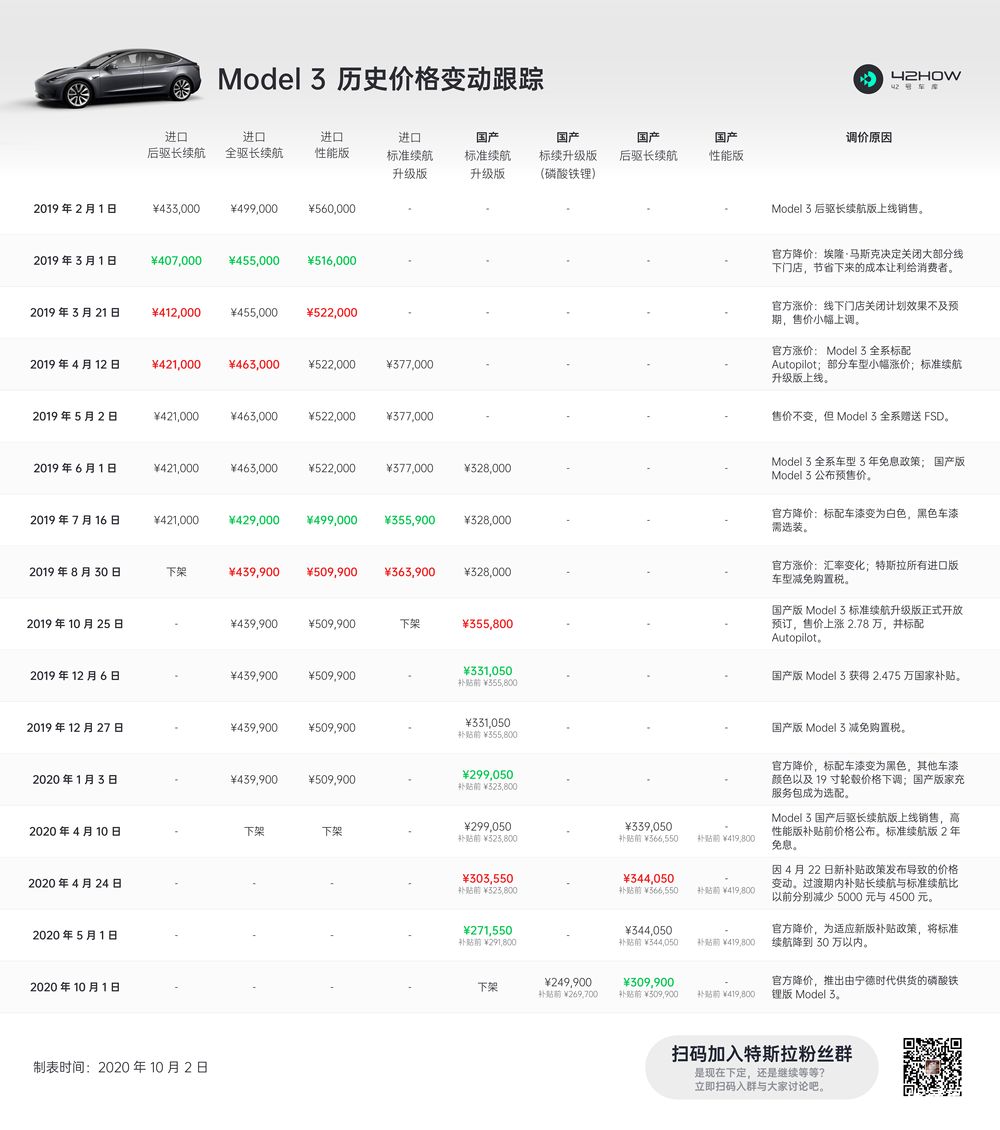This screenshot has width=1000, height=1130.
Task: Click the date '2019 年 6 月 1 日'
Action: 75,468
